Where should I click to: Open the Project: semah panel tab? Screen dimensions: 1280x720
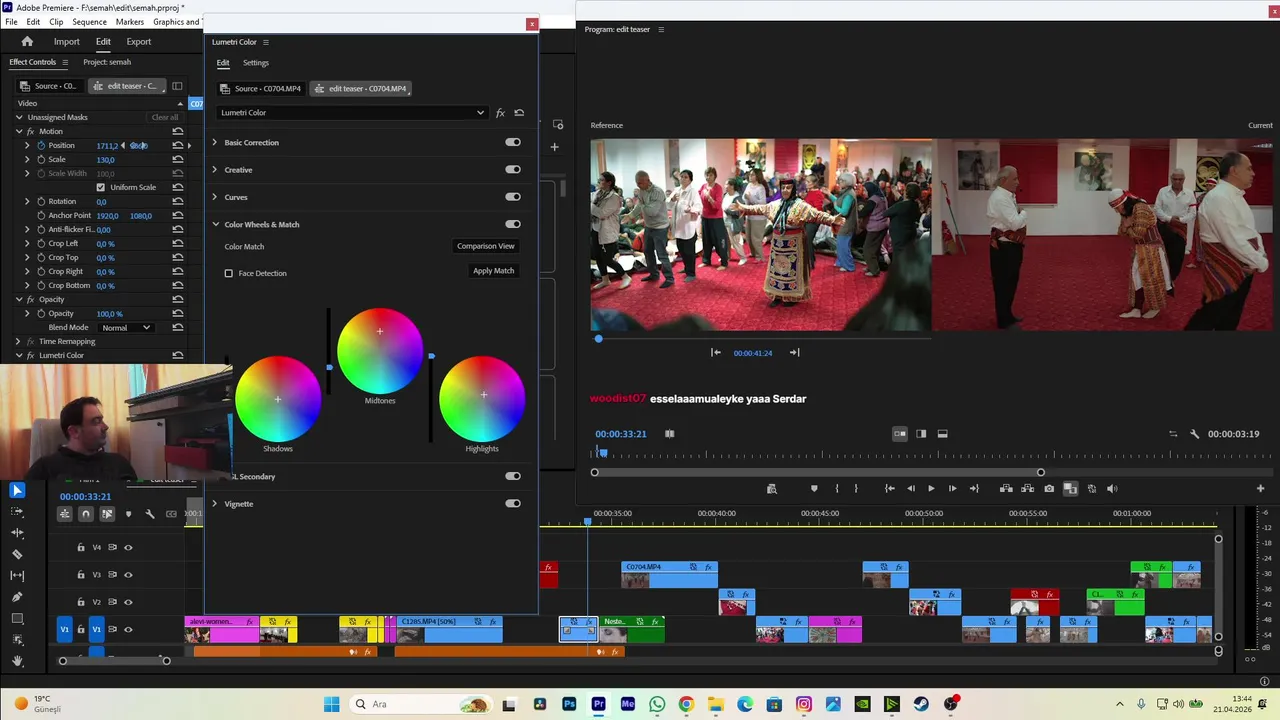(107, 62)
